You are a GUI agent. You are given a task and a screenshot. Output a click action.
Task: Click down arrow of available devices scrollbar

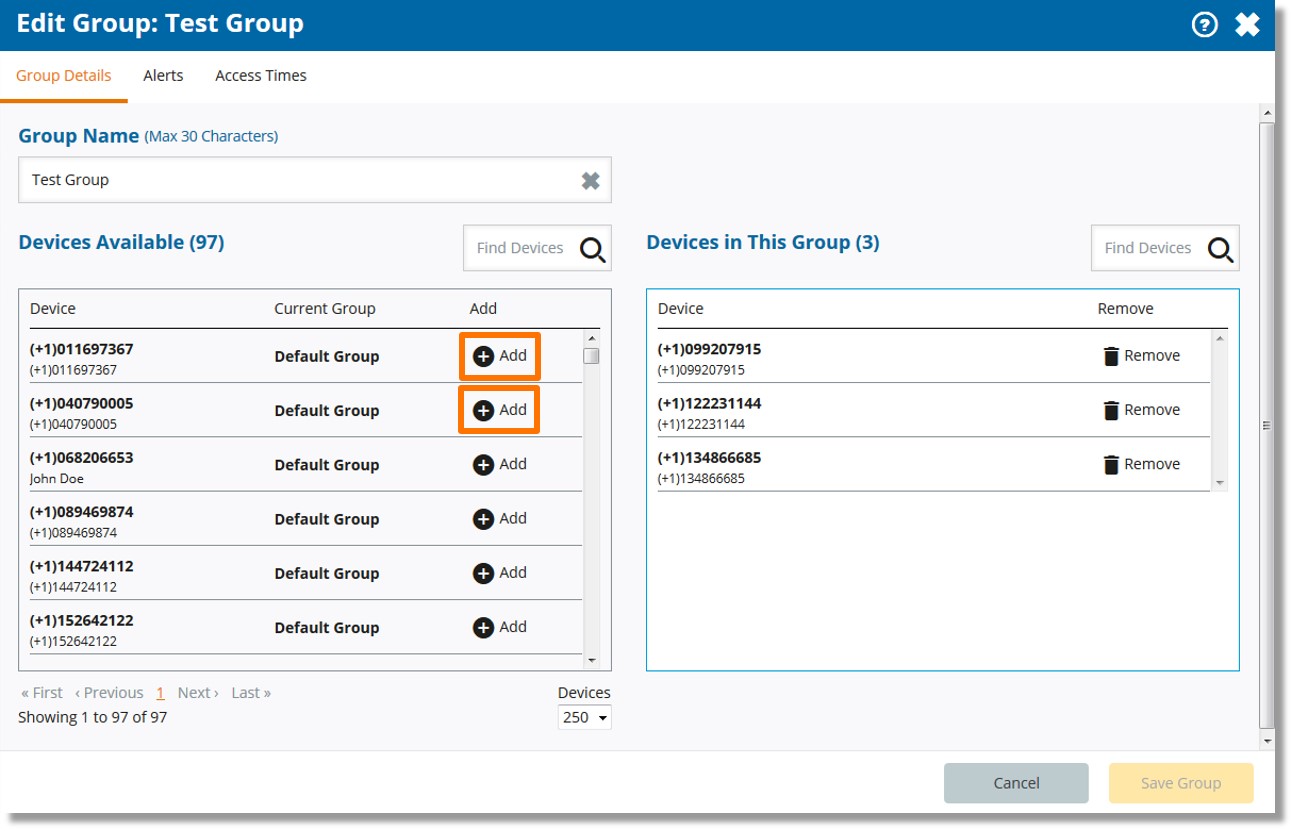point(591,660)
